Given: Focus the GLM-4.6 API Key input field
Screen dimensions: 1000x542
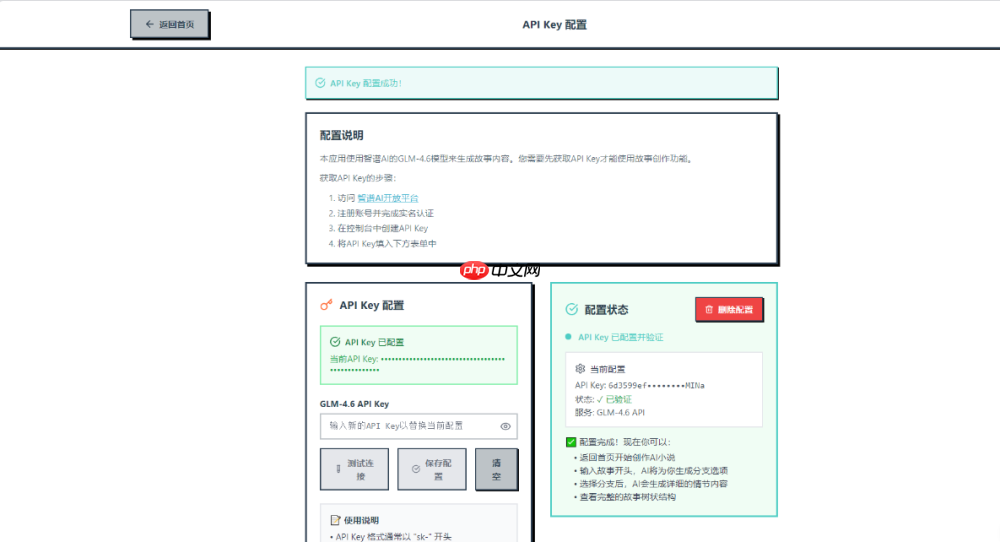Looking at the screenshot, I should pyautogui.click(x=418, y=427).
